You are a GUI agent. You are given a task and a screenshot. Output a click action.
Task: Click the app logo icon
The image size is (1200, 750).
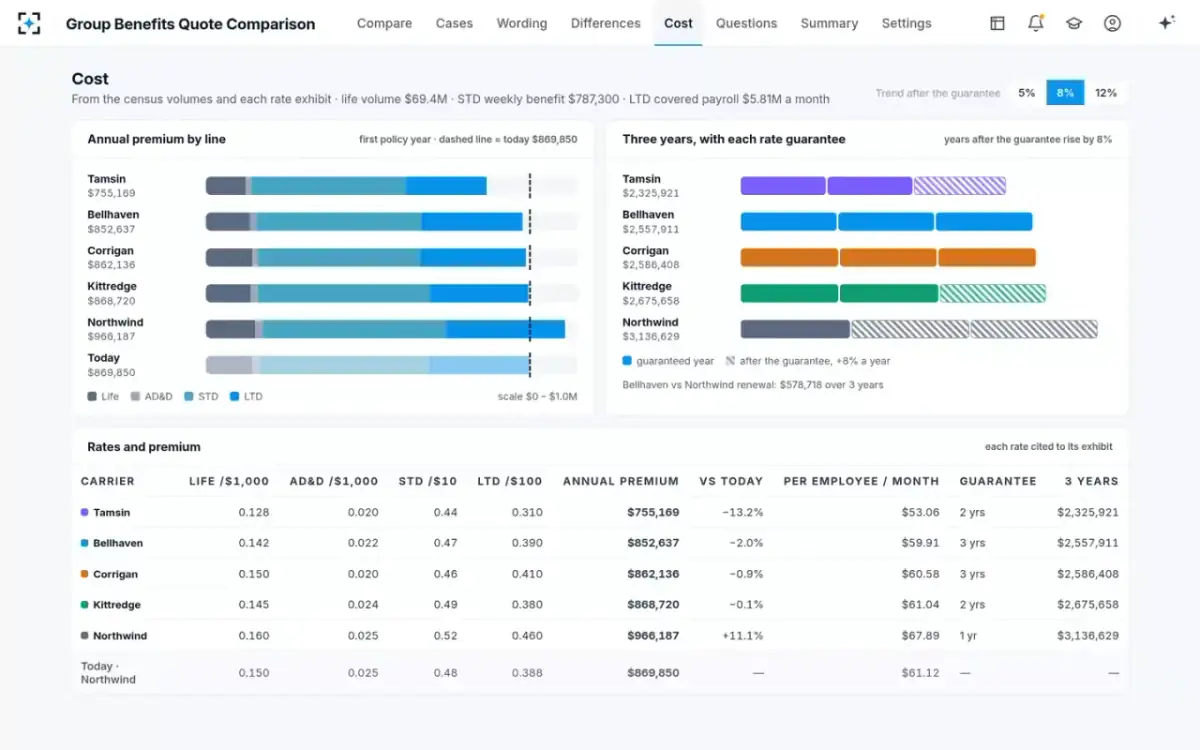pyautogui.click(x=29, y=23)
